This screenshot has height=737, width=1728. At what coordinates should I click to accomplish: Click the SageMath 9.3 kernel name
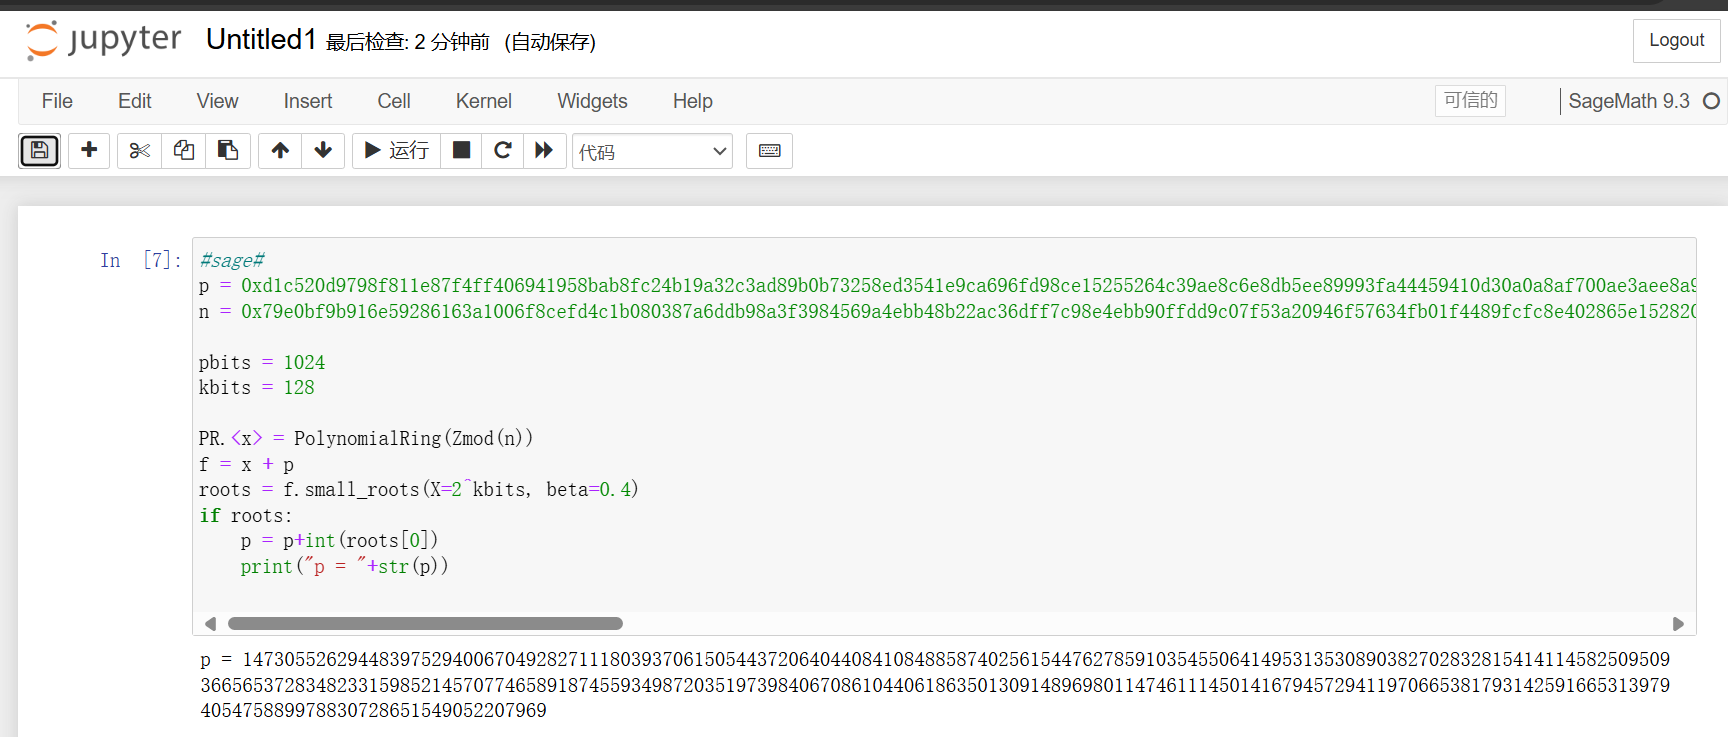tap(1629, 101)
